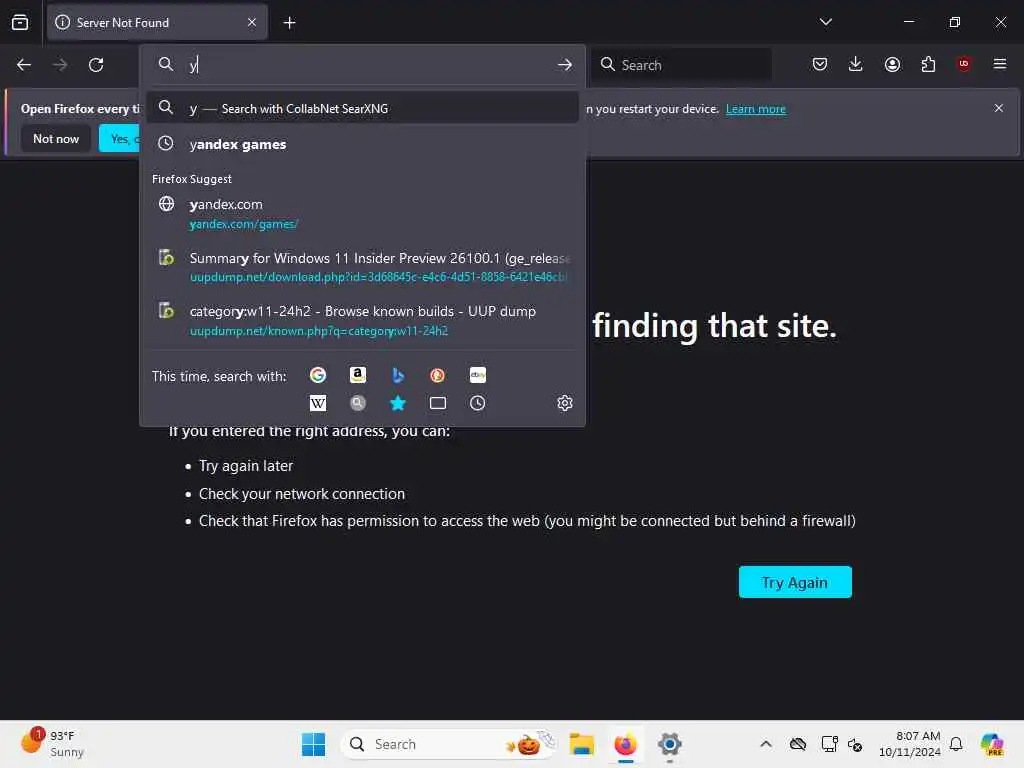
Task: Search this time with Amazon
Action: pos(358,375)
